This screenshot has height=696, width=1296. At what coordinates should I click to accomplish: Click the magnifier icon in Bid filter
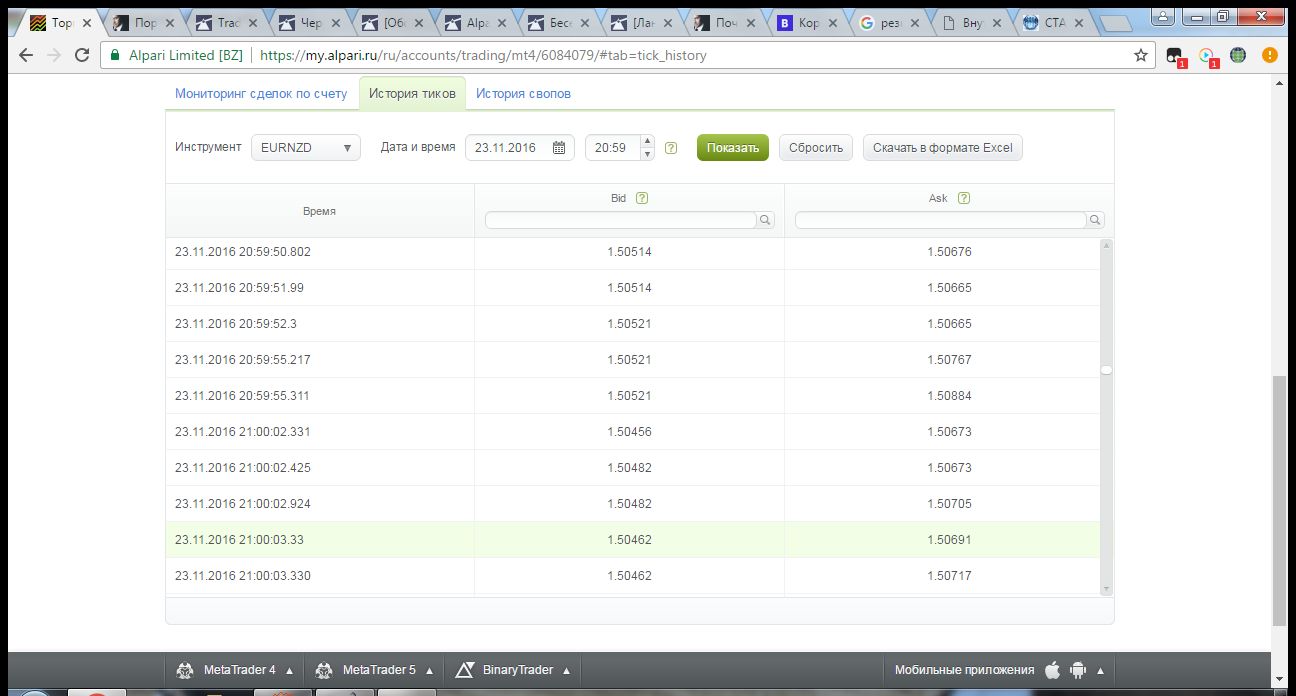click(x=765, y=220)
